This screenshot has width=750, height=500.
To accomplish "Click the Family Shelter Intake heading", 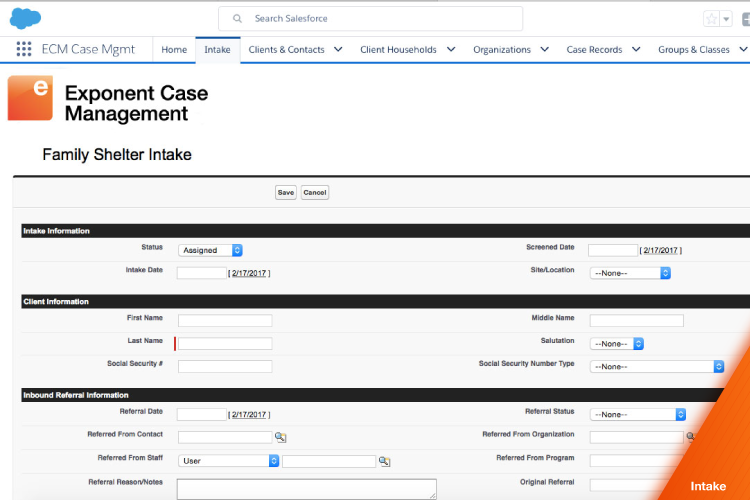I will [x=117, y=155].
